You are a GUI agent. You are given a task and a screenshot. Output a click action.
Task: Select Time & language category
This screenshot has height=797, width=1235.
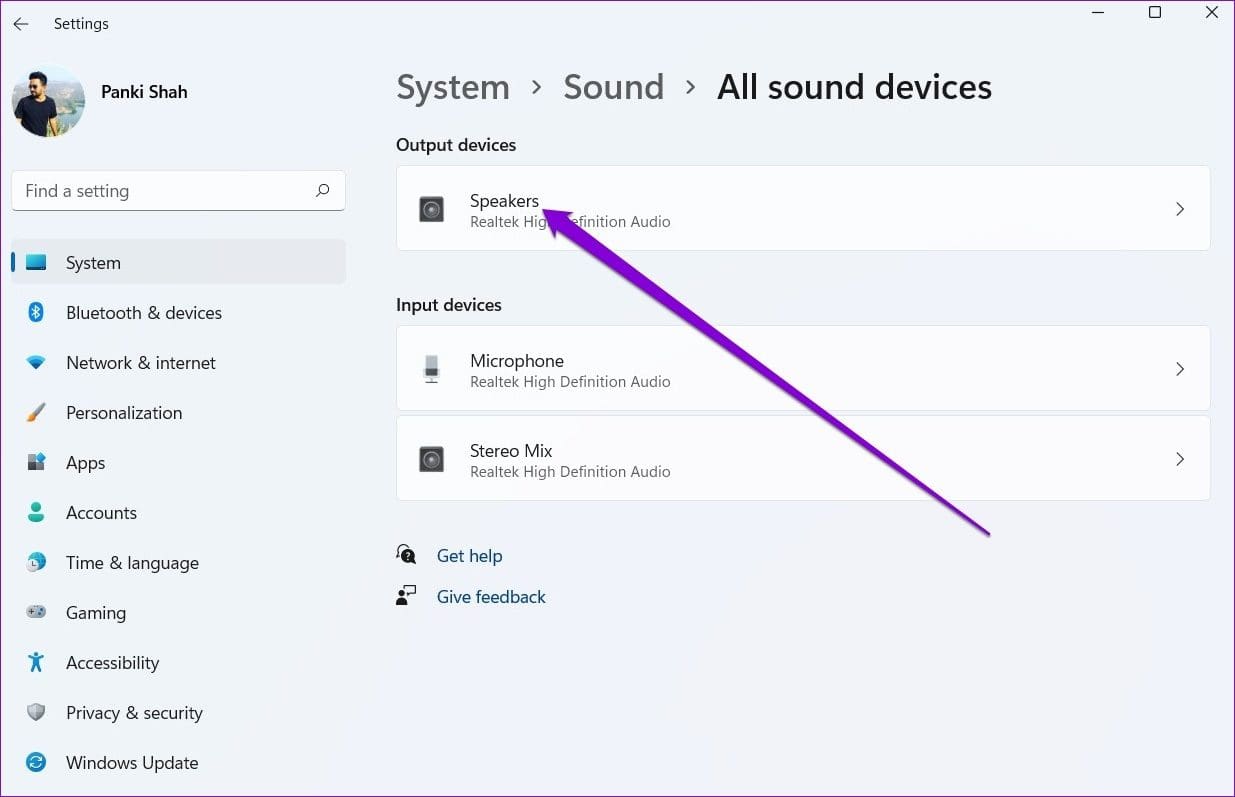point(132,563)
